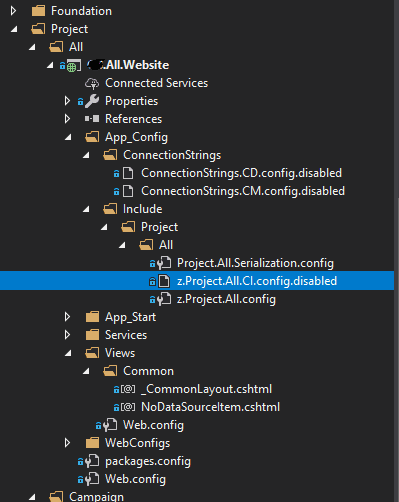Click the Campaign folder icon
The image size is (399, 502).
click(x=56, y=497)
